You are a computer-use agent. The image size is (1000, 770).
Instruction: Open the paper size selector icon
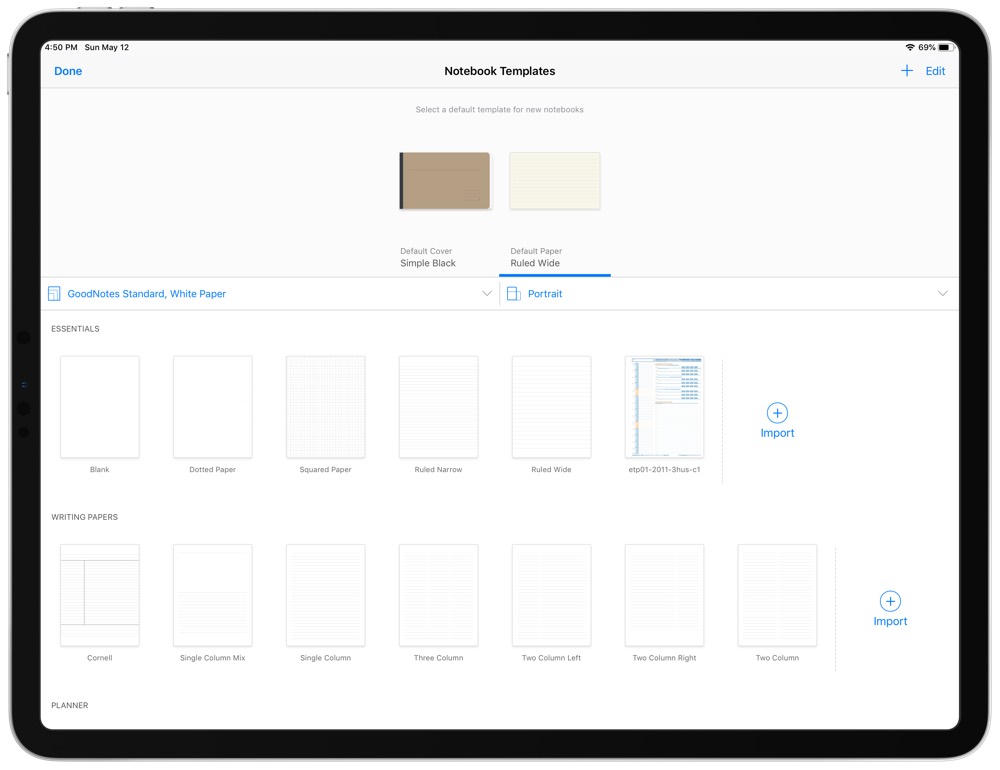tap(54, 293)
